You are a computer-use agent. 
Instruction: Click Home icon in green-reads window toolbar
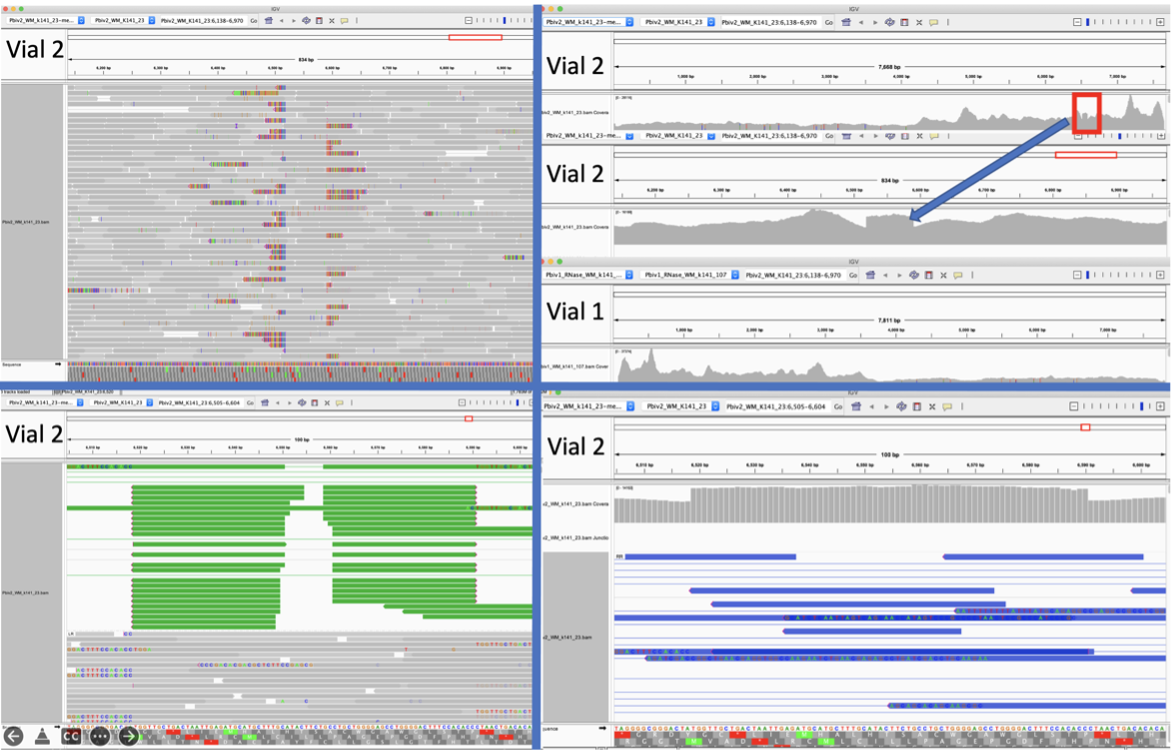click(265, 403)
